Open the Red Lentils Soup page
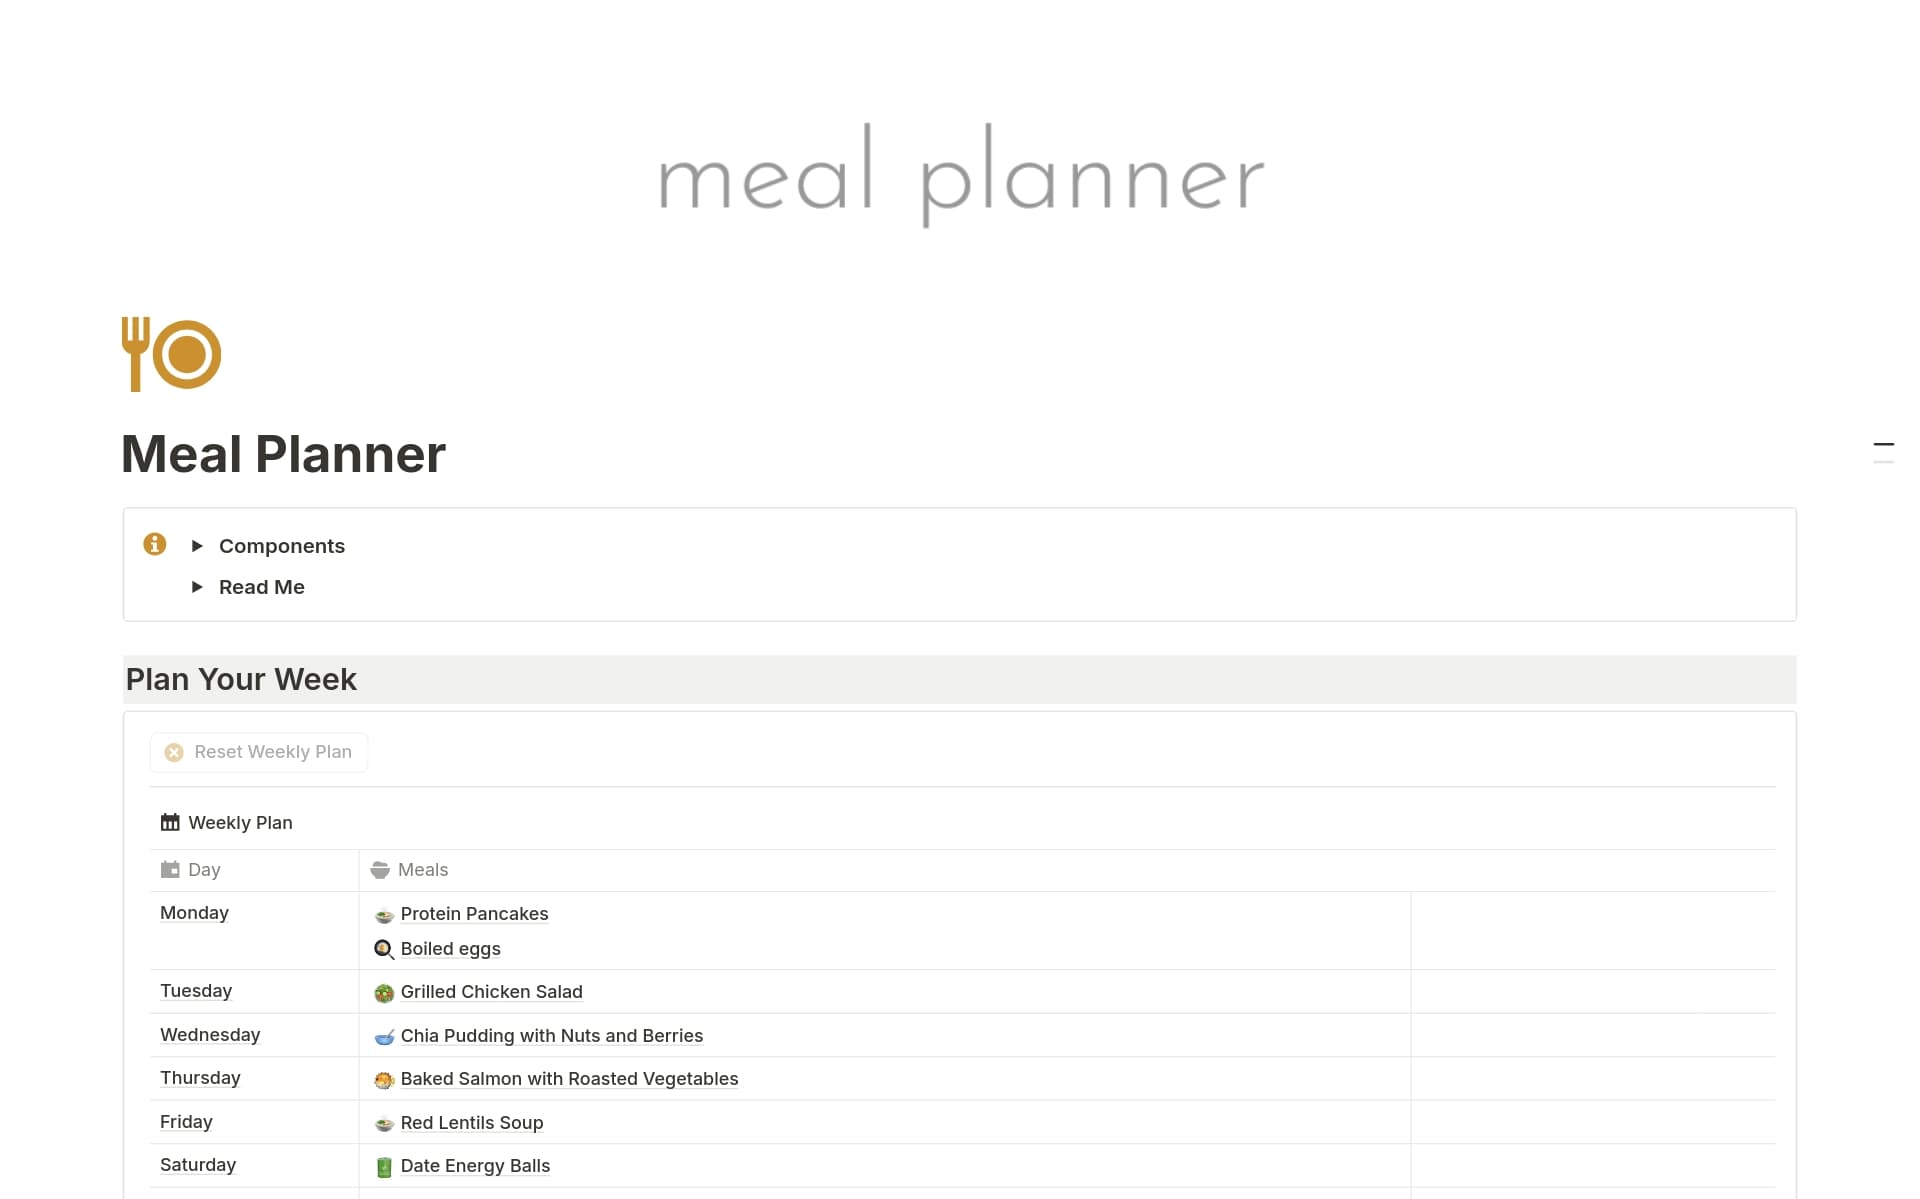 [x=471, y=1123]
